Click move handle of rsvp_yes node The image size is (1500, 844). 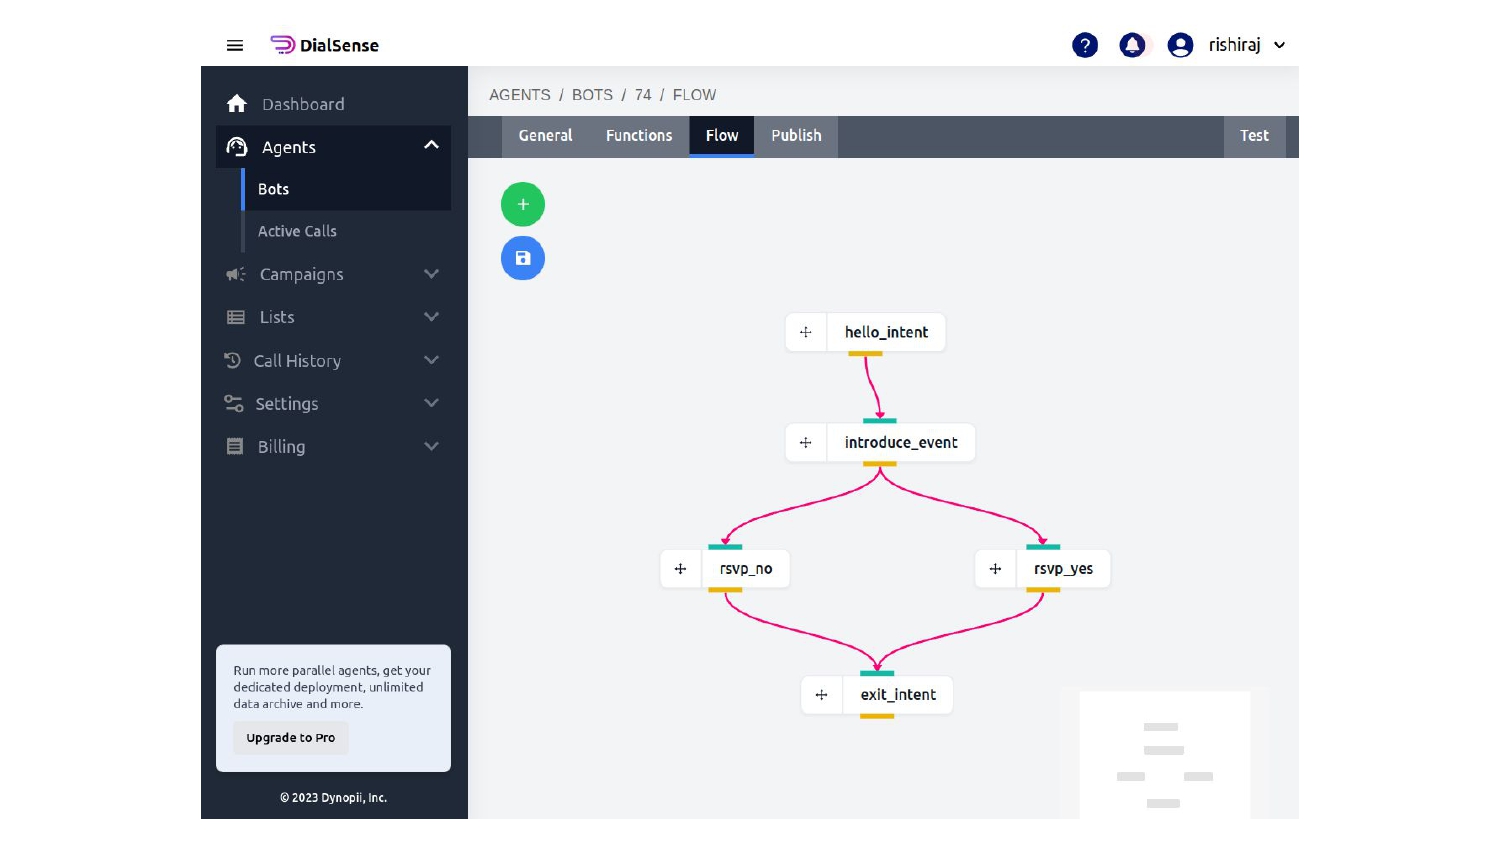tap(996, 569)
